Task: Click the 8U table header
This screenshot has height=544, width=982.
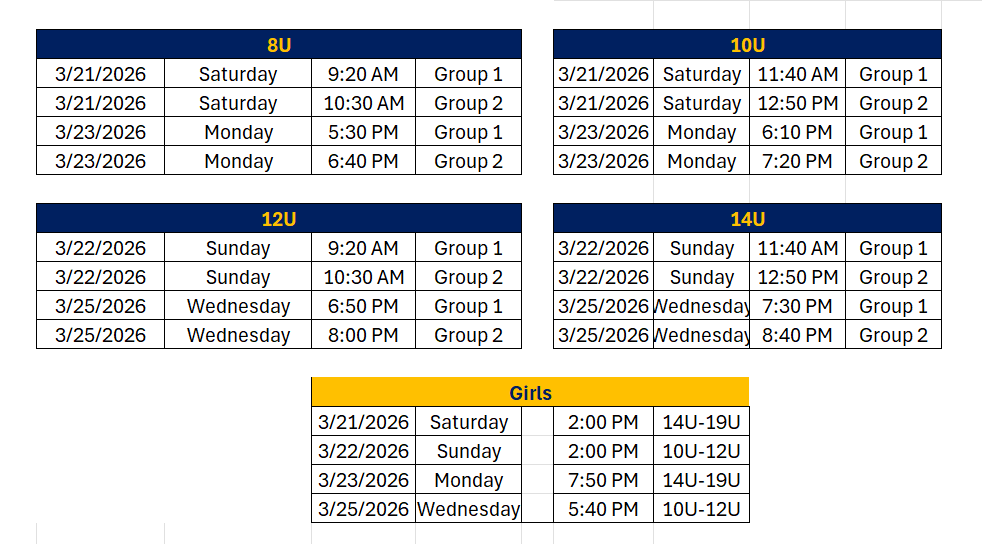Action: [279, 45]
